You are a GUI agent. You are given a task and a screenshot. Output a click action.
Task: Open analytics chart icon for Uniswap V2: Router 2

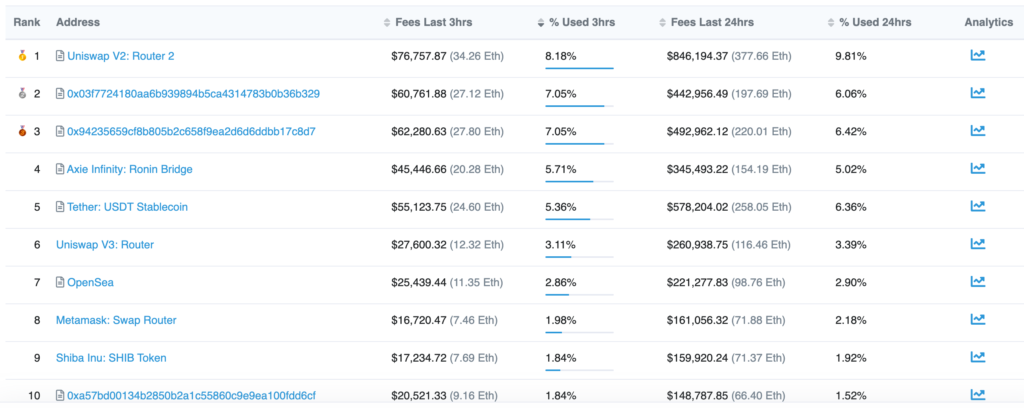pos(978,55)
